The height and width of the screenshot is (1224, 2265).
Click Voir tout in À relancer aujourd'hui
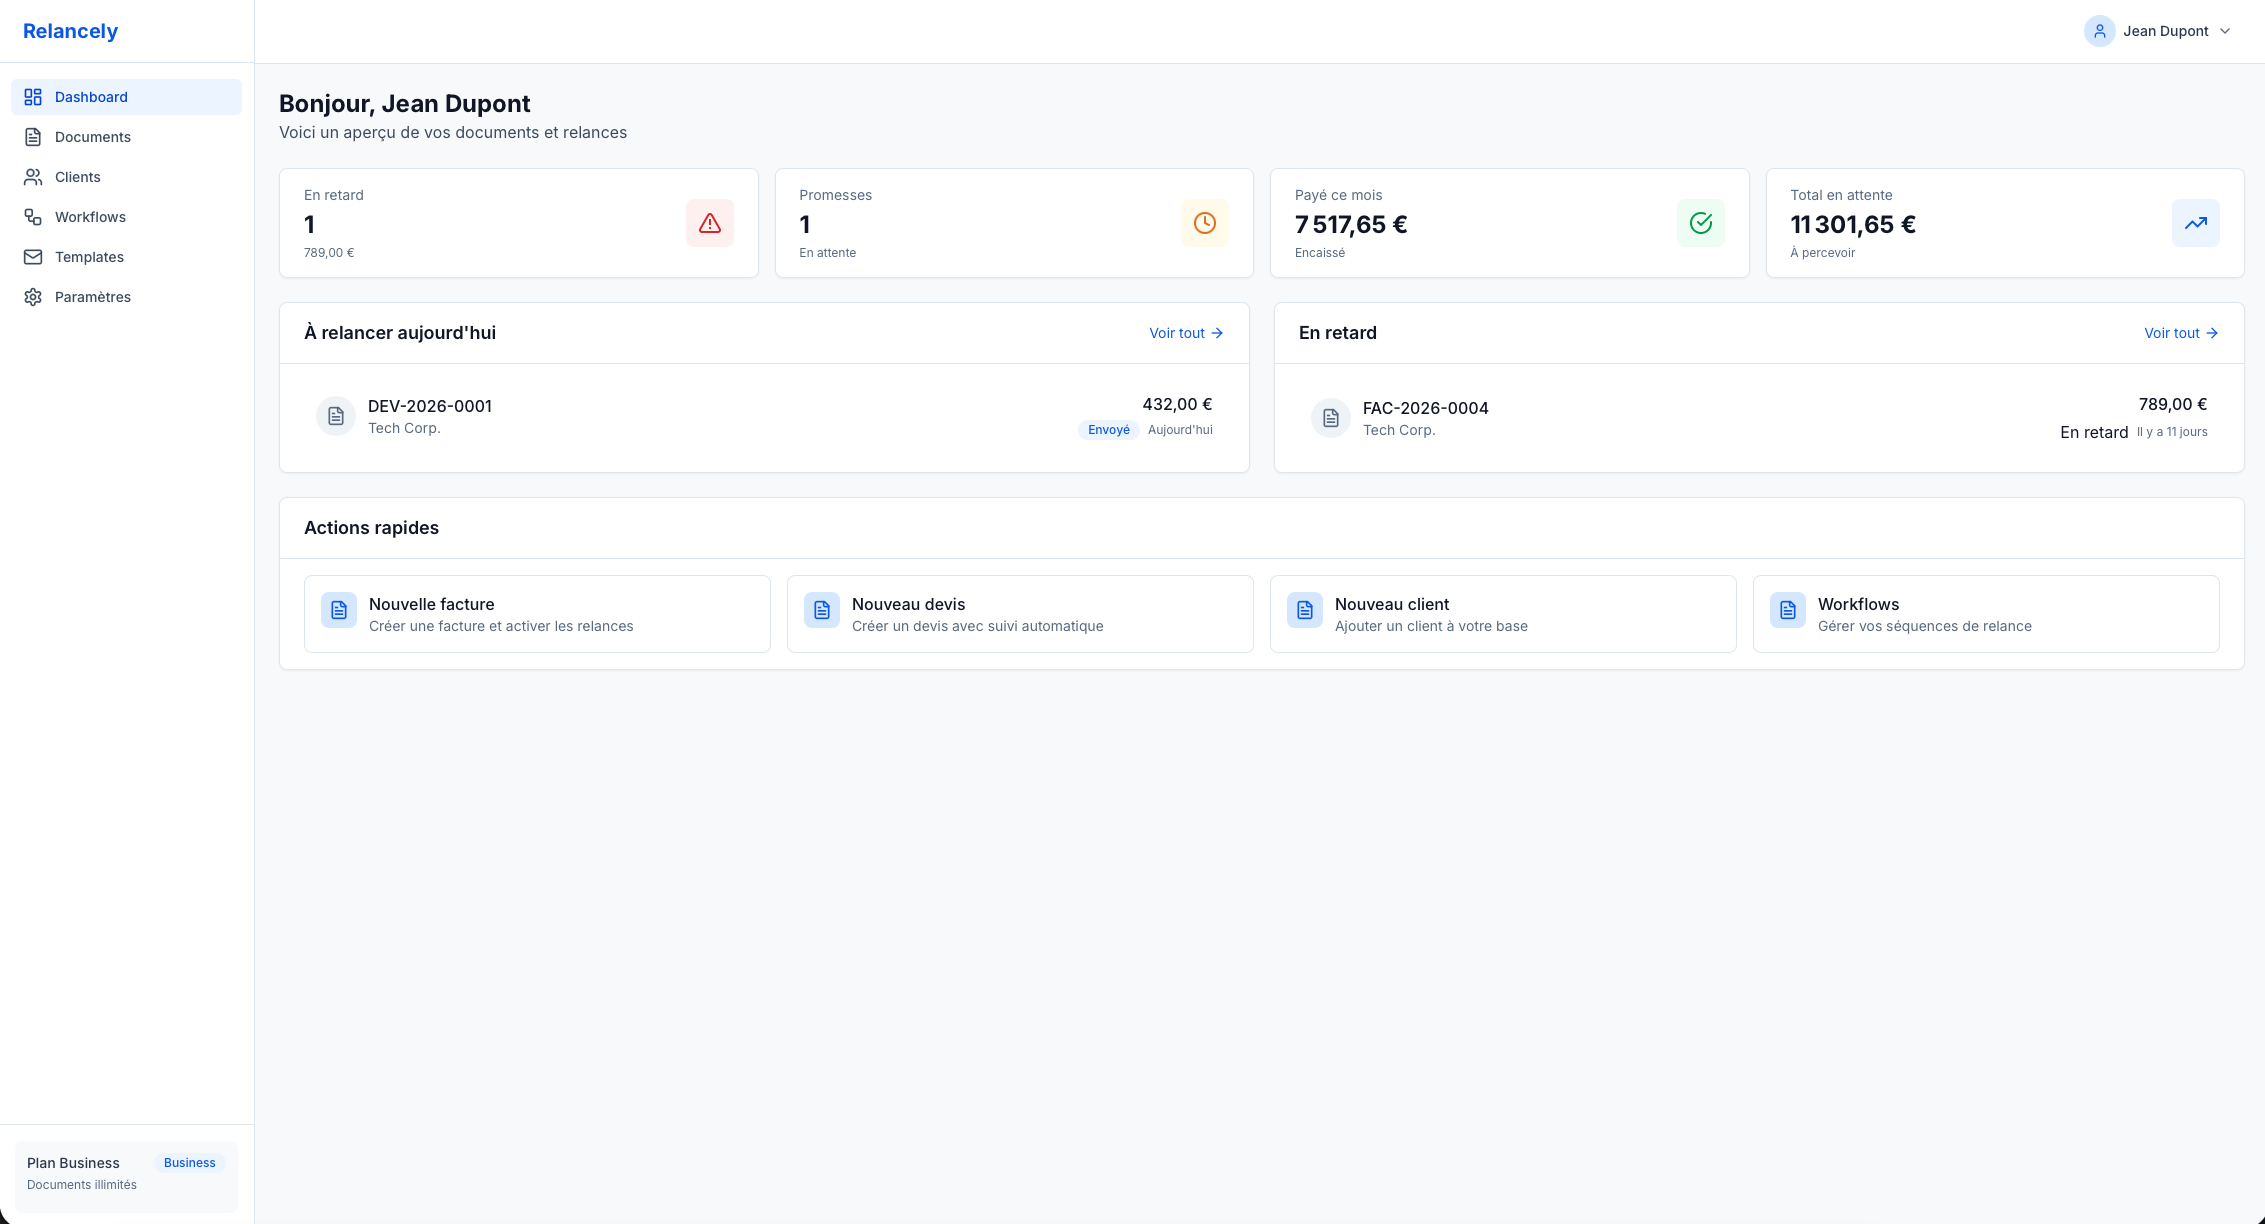[x=1185, y=333]
